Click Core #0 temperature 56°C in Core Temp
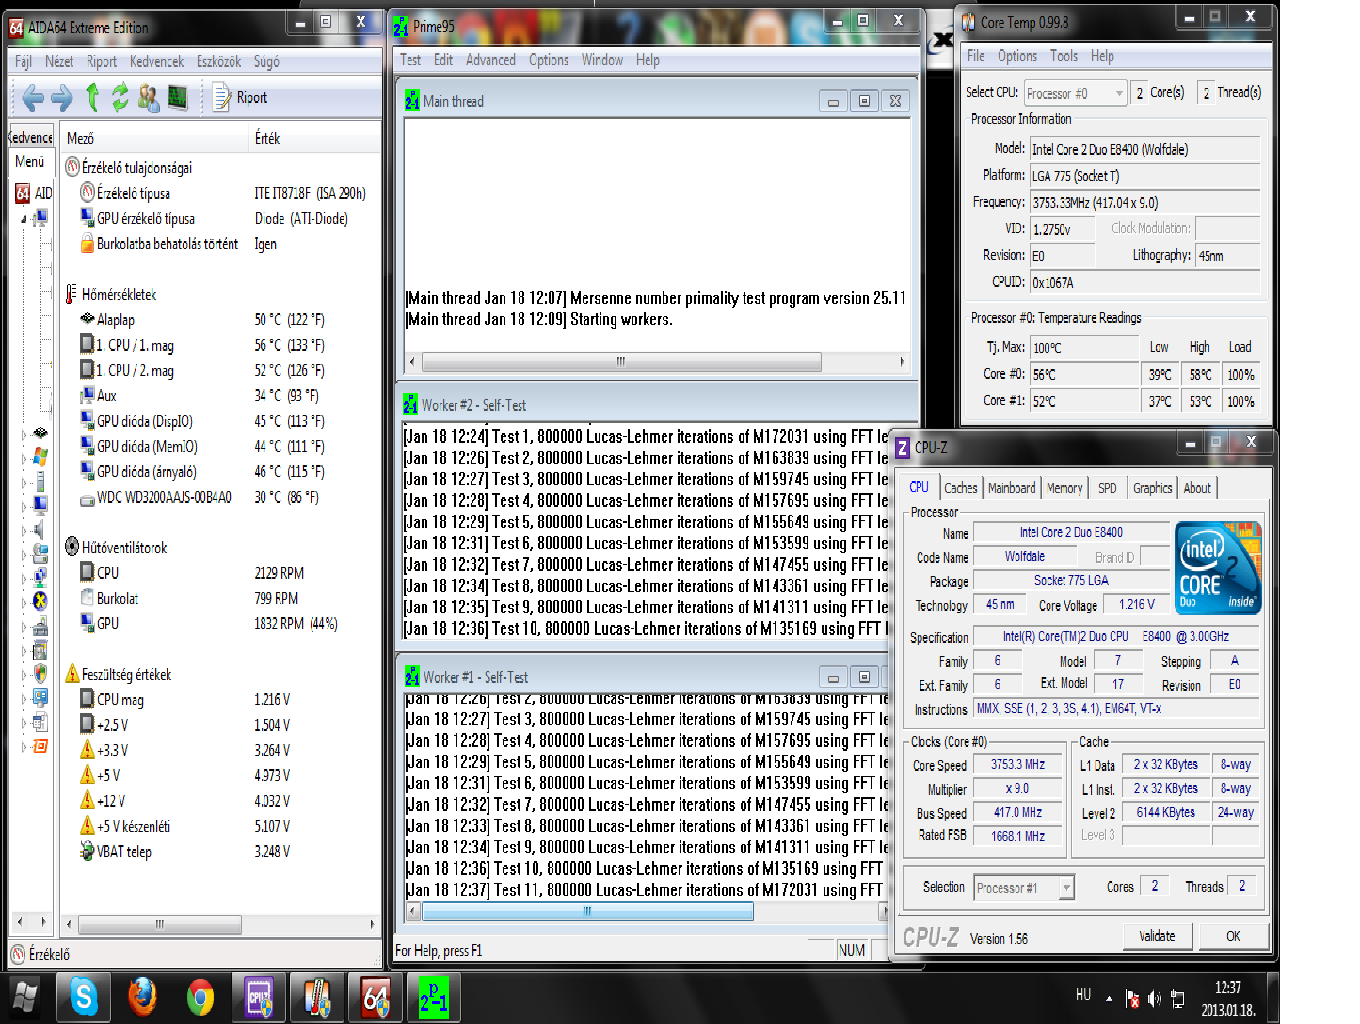The width and height of the screenshot is (1360, 1024). (x=1084, y=374)
